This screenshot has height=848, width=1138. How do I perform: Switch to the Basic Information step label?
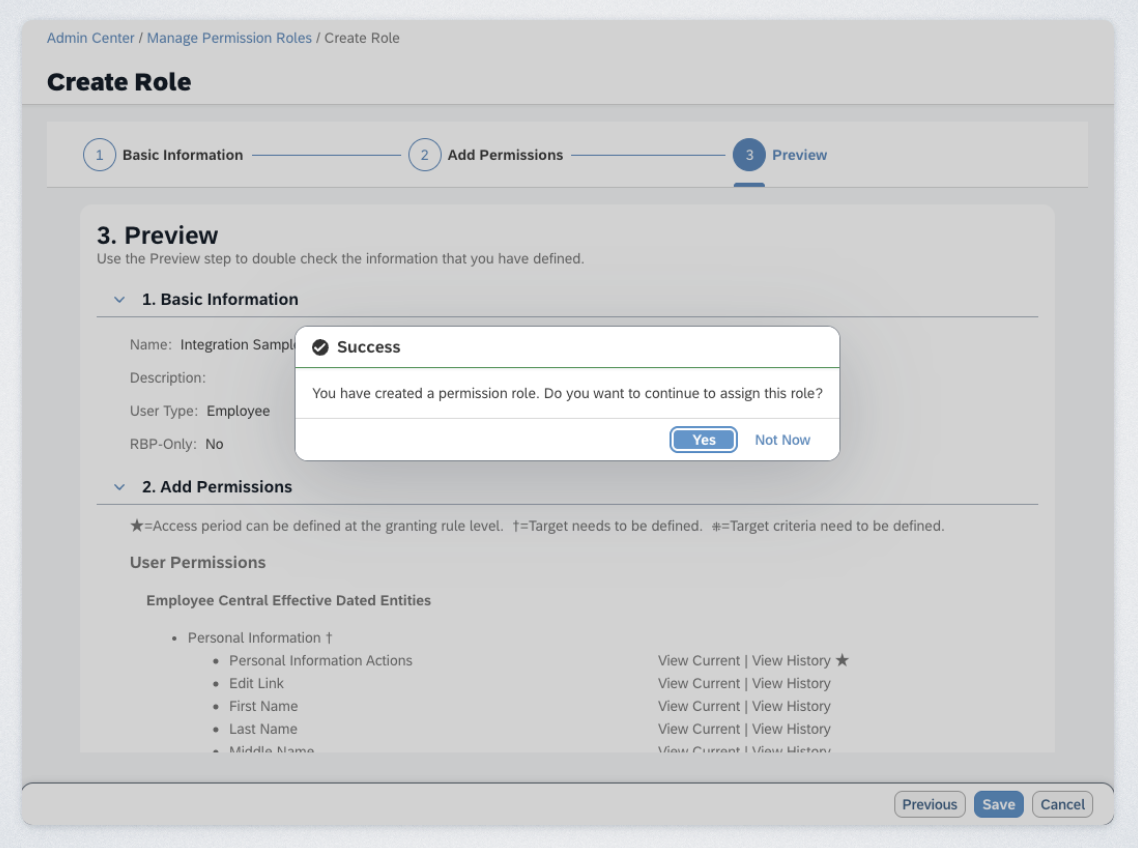(x=182, y=155)
